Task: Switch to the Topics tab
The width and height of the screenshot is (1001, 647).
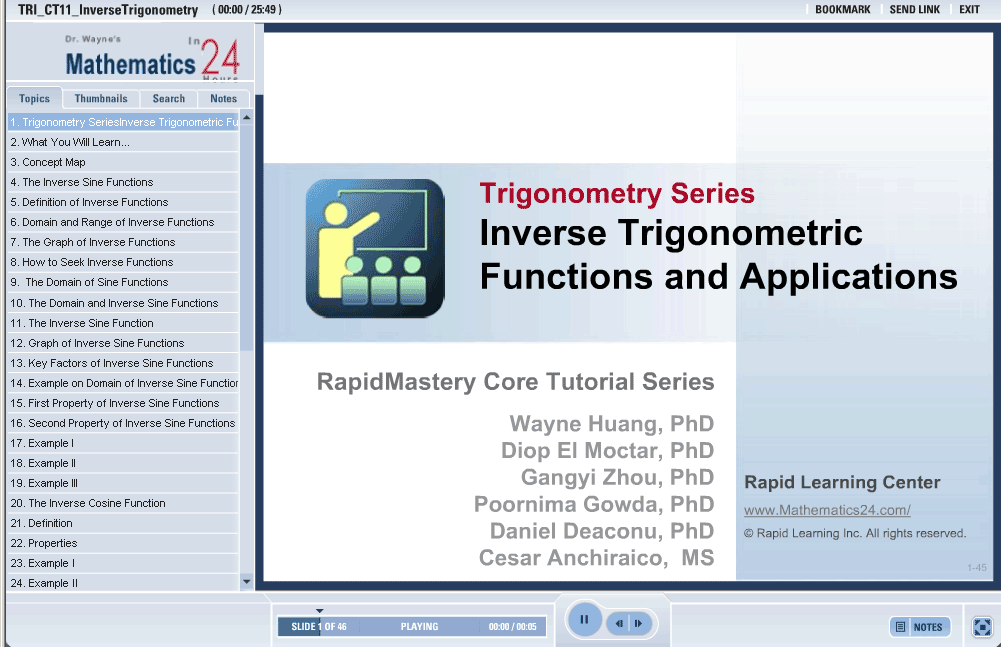Action: coord(34,98)
